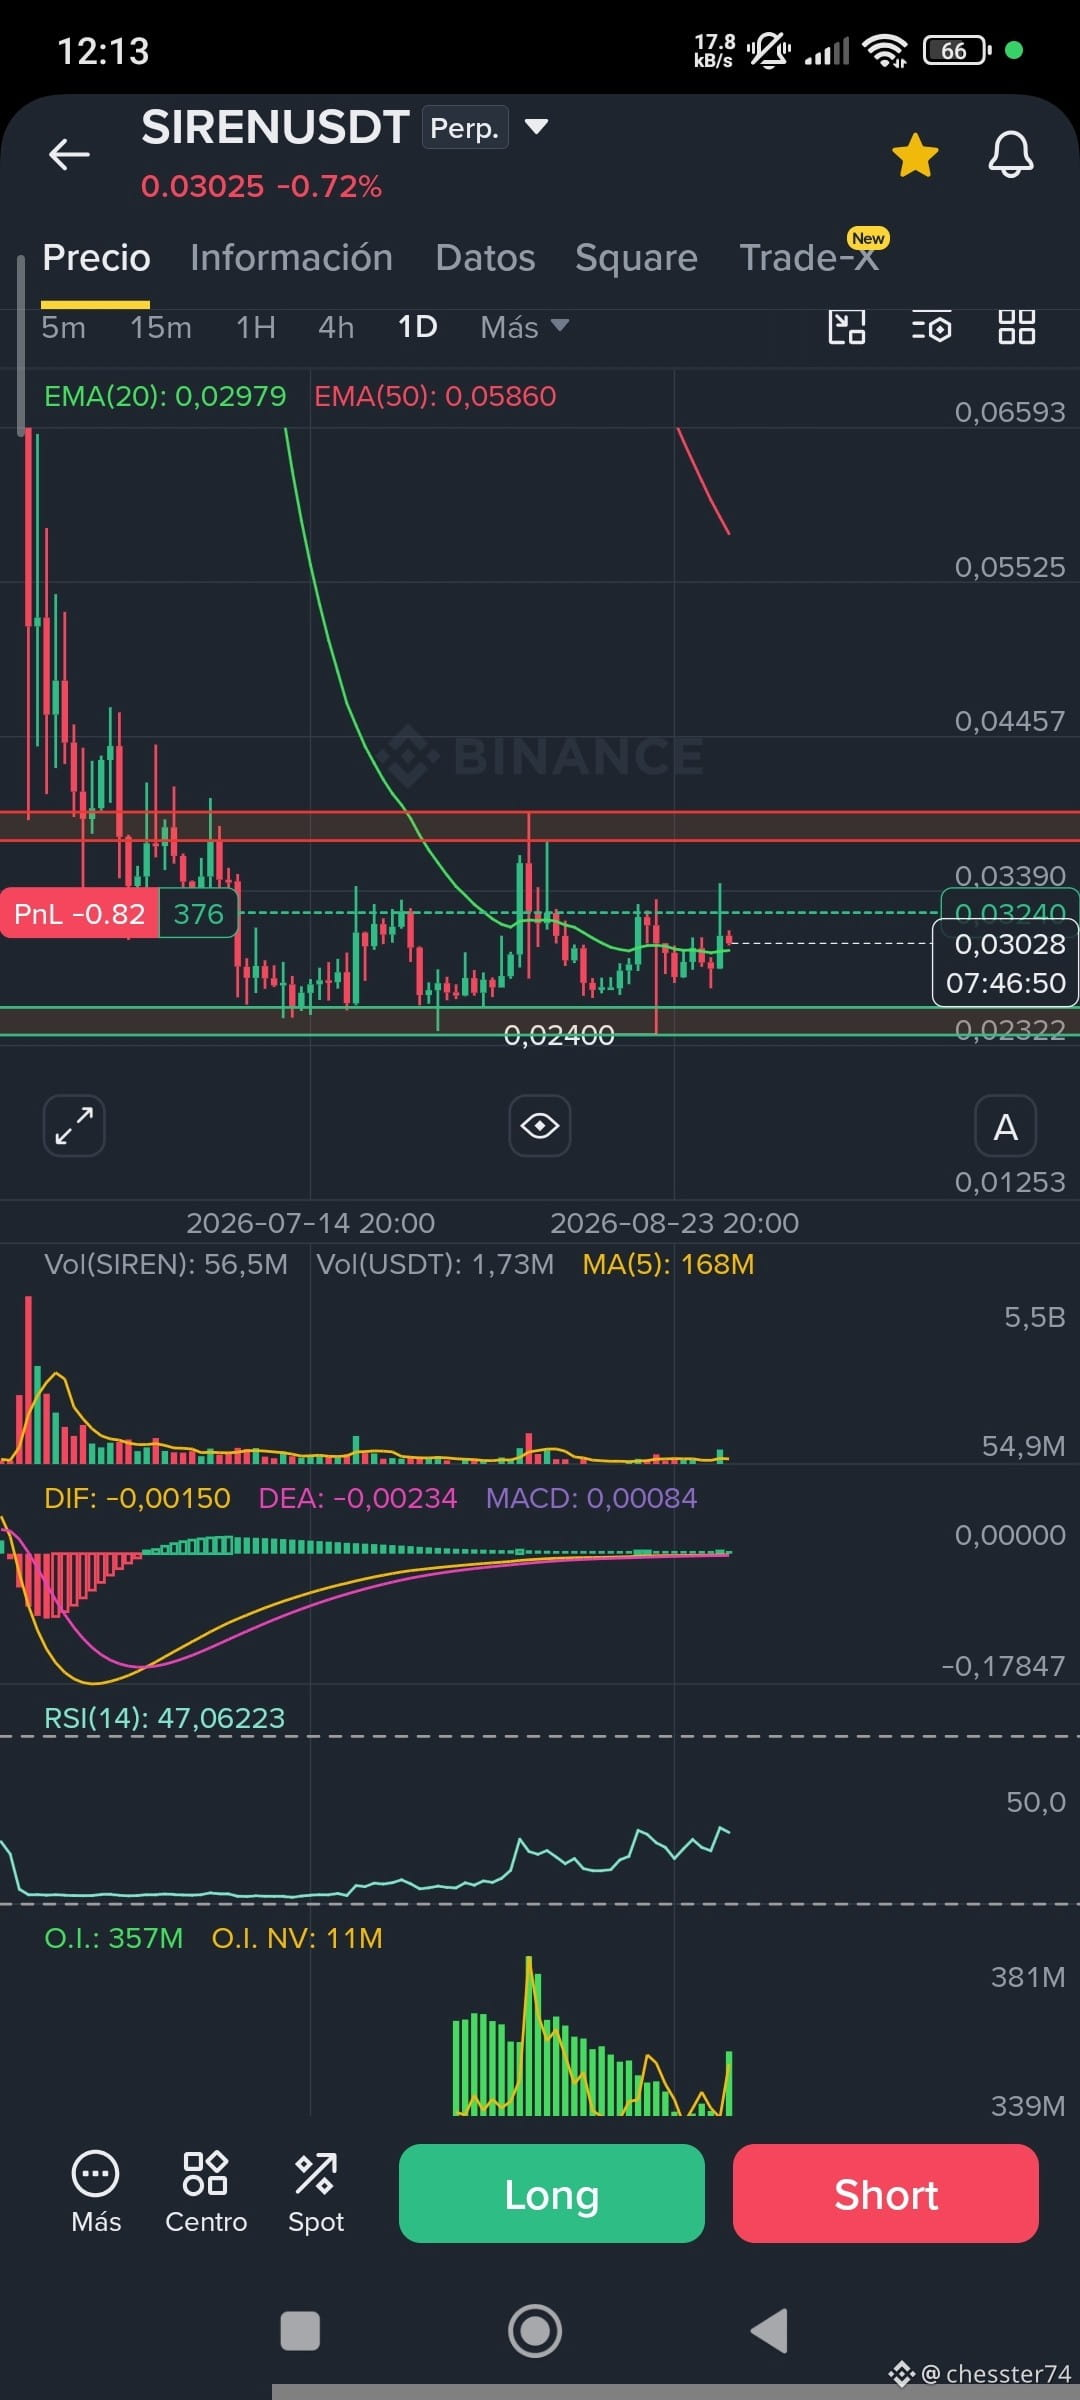This screenshot has height=2400, width=1080.
Task: Tap the EMA(50) indicator legend
Action: click(435, 396)
